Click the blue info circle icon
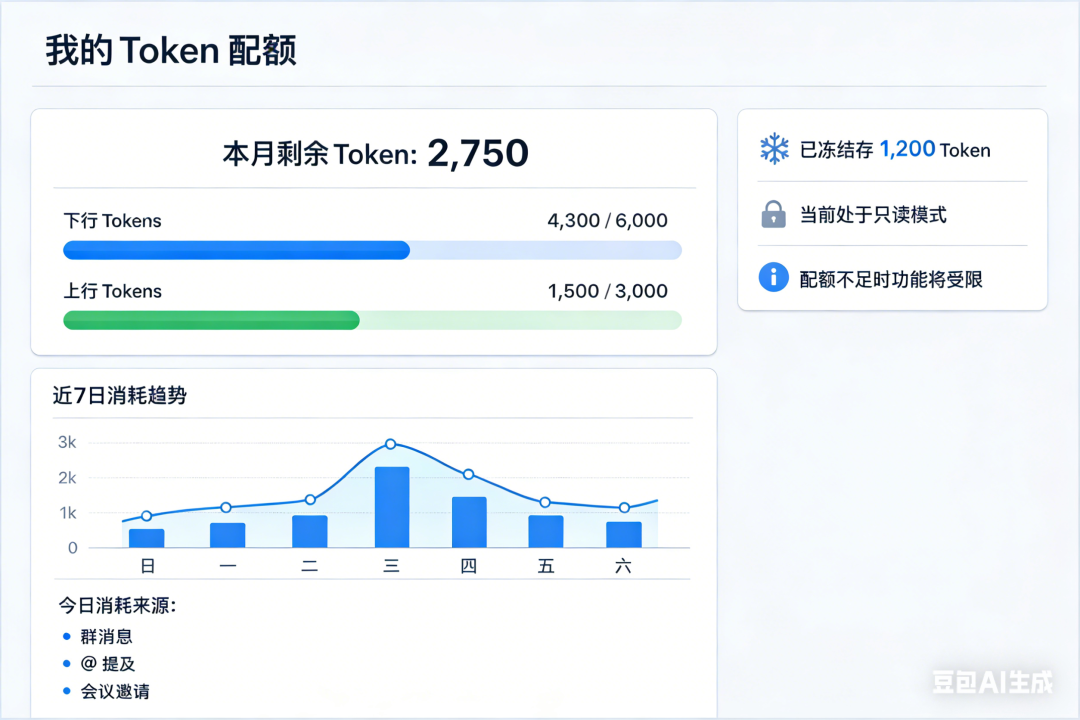Viewport: 1080px width, 720px height. tap(773, 278)
